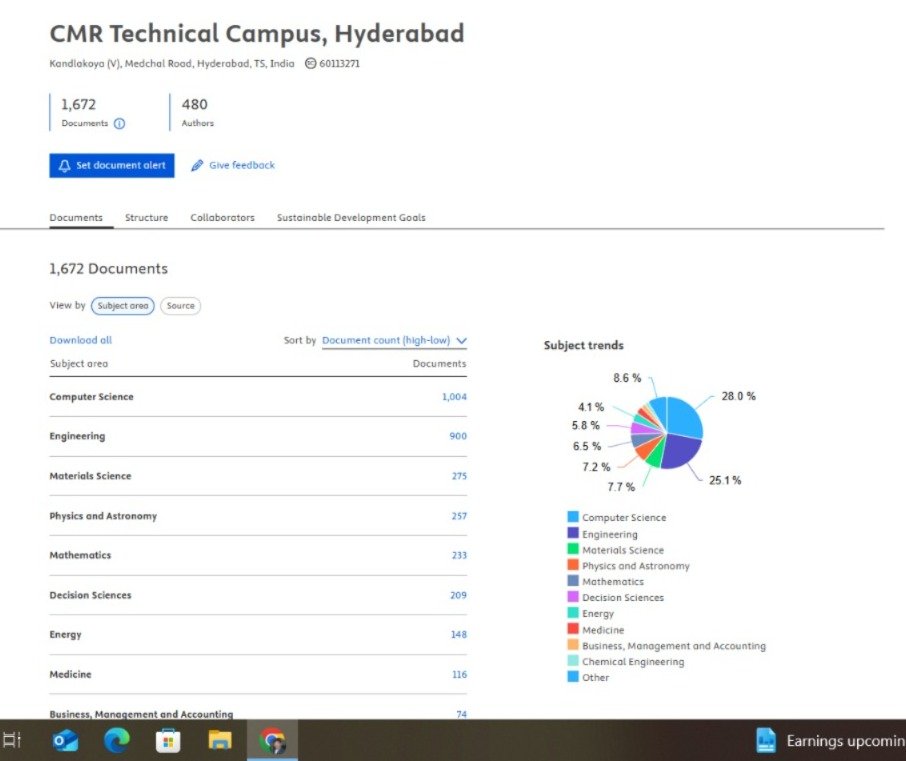Click Download all link
Screen dimensions: 906x761
[80, 340]
